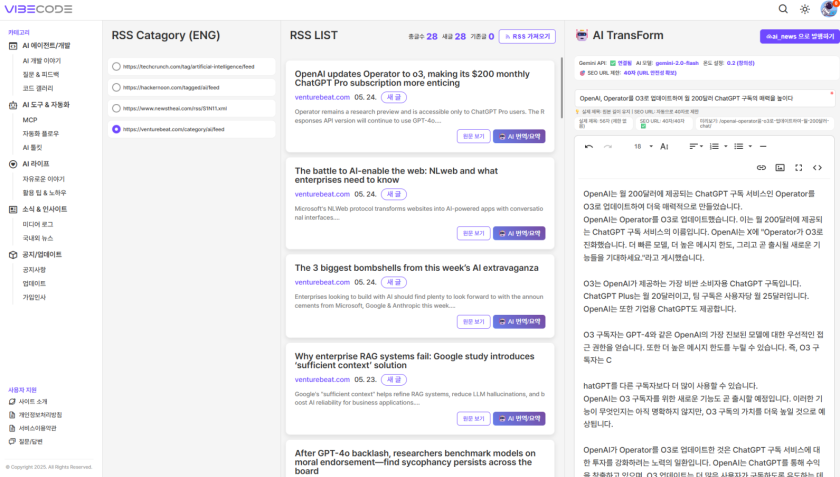Insert a horizontal line with the dash icon
Viewport: 840px width, 477px height.
tap(763, 146)
